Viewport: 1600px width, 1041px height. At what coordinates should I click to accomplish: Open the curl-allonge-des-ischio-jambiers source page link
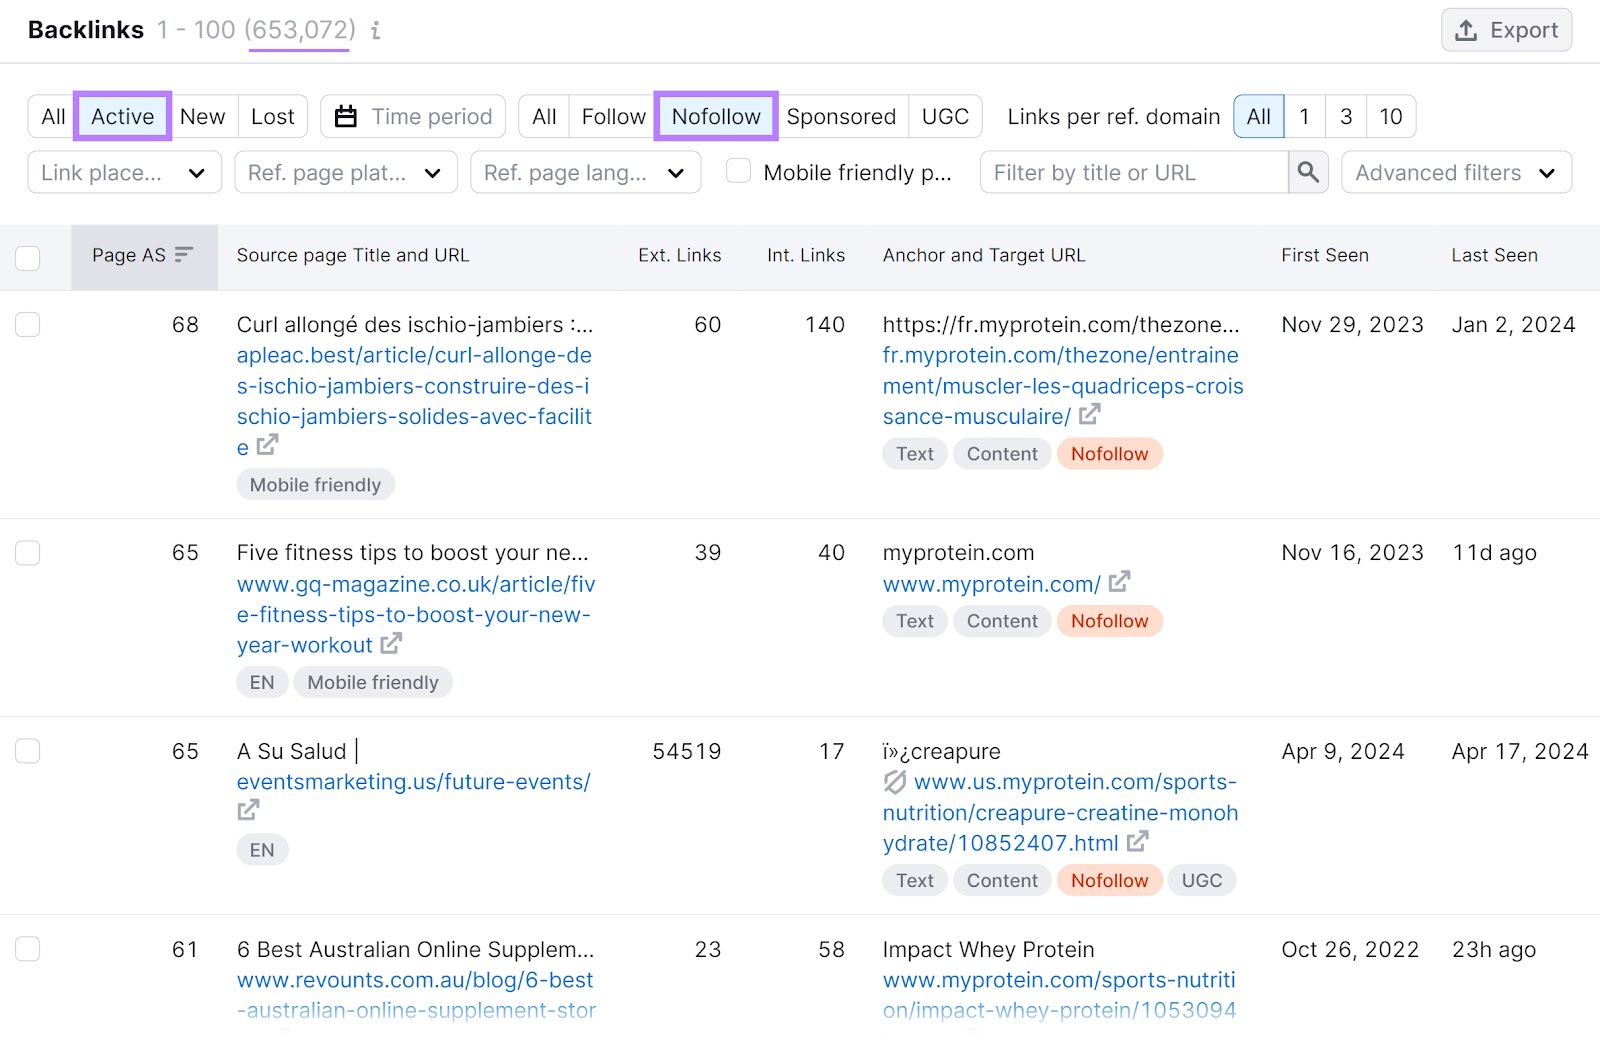coord(413,385)
